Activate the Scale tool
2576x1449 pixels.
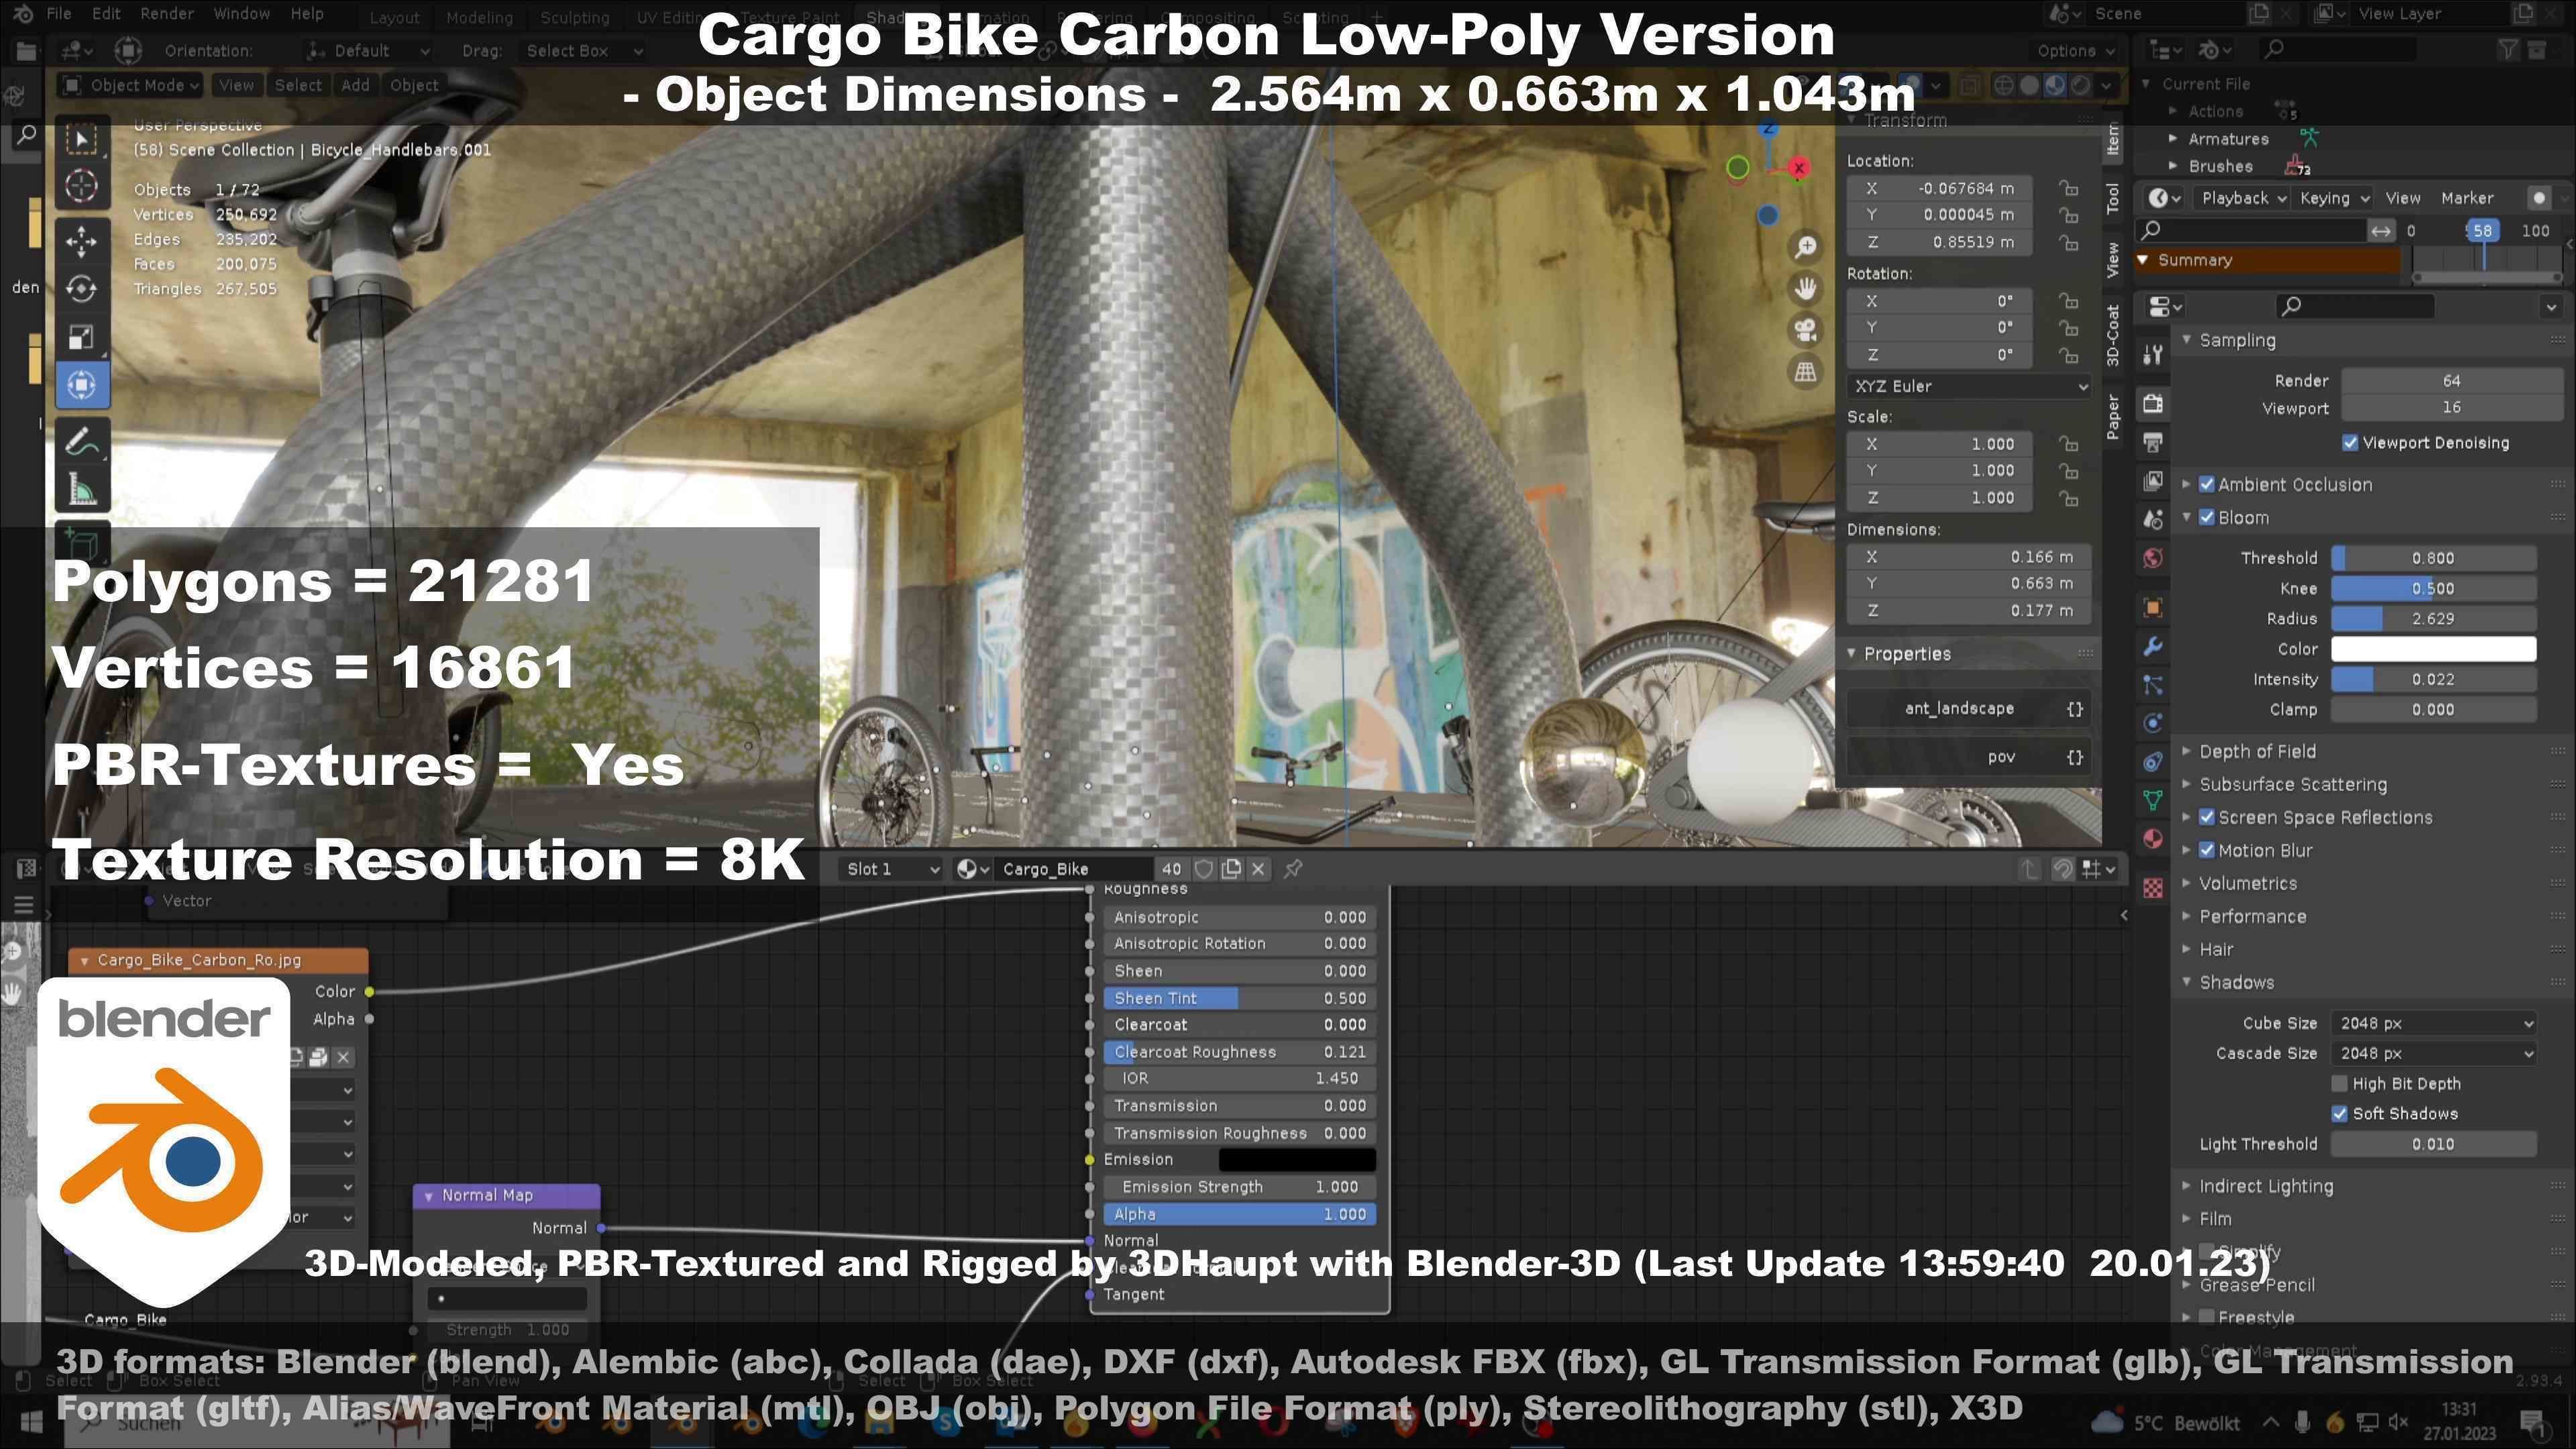pyautogui.click(x=82, y=337)
